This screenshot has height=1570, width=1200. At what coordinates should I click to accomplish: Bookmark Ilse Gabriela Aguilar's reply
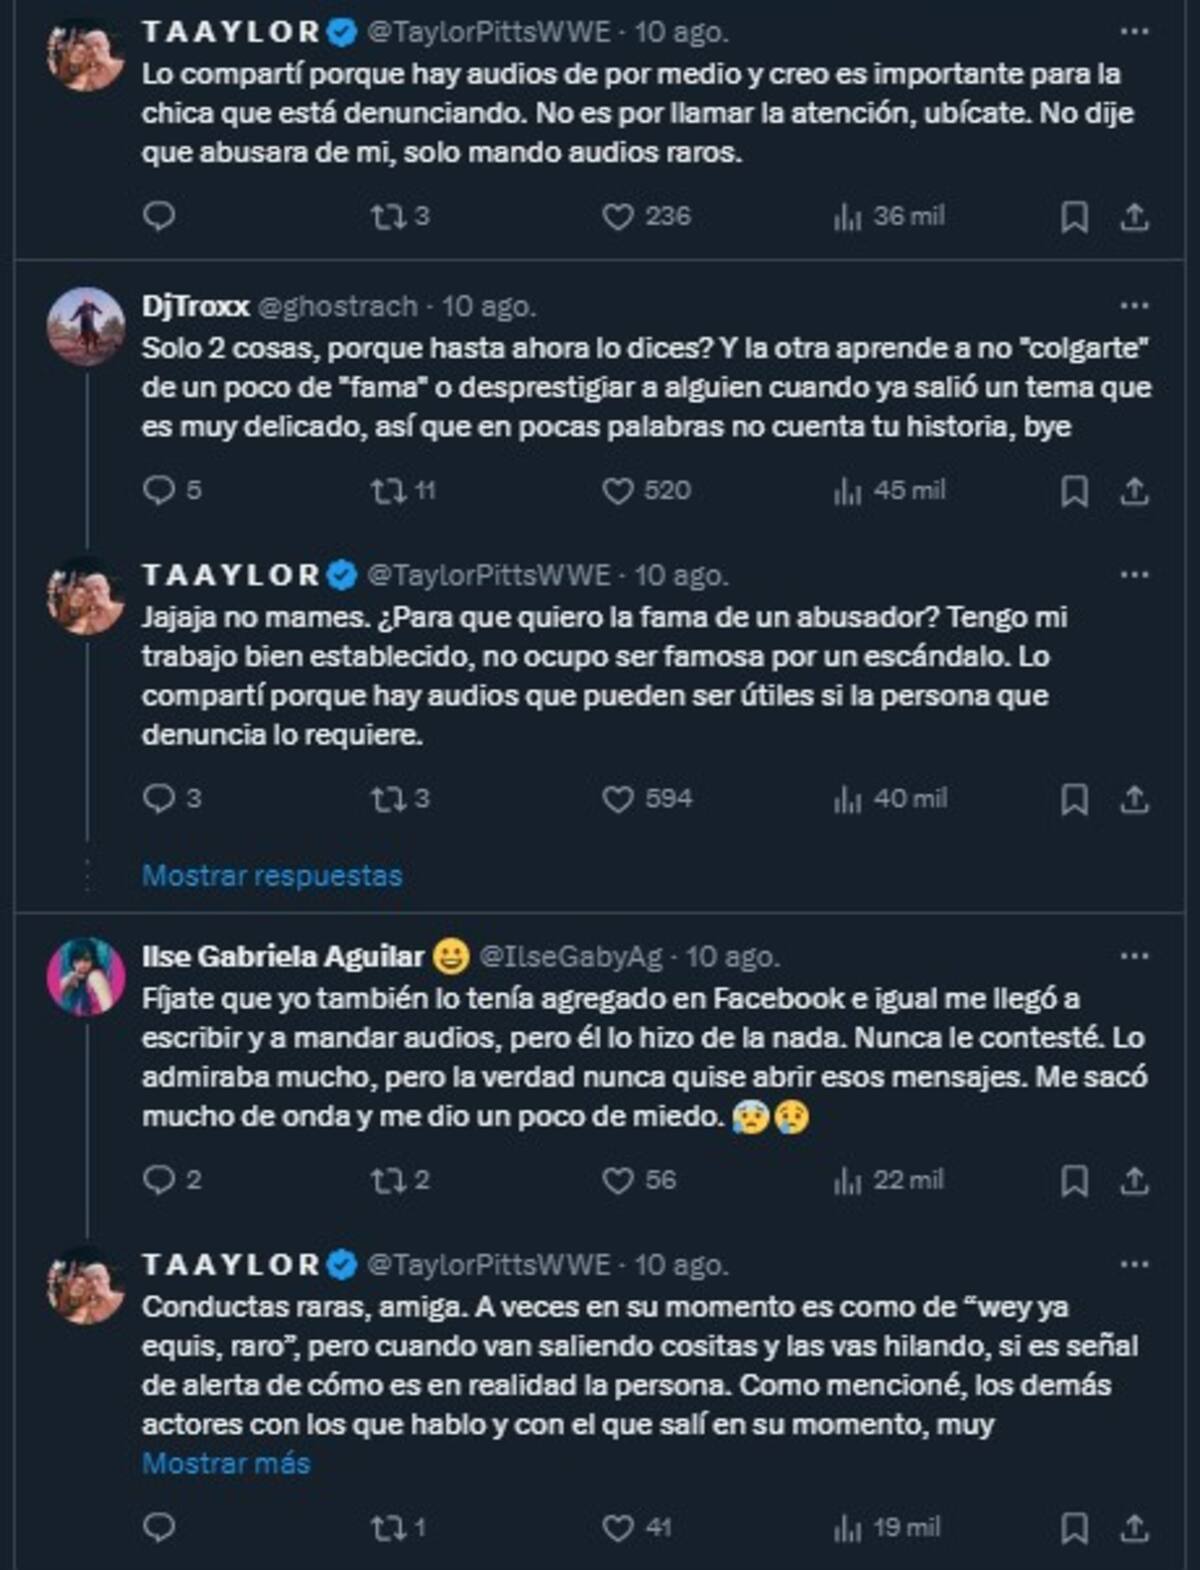[x=1076, y=1182]
